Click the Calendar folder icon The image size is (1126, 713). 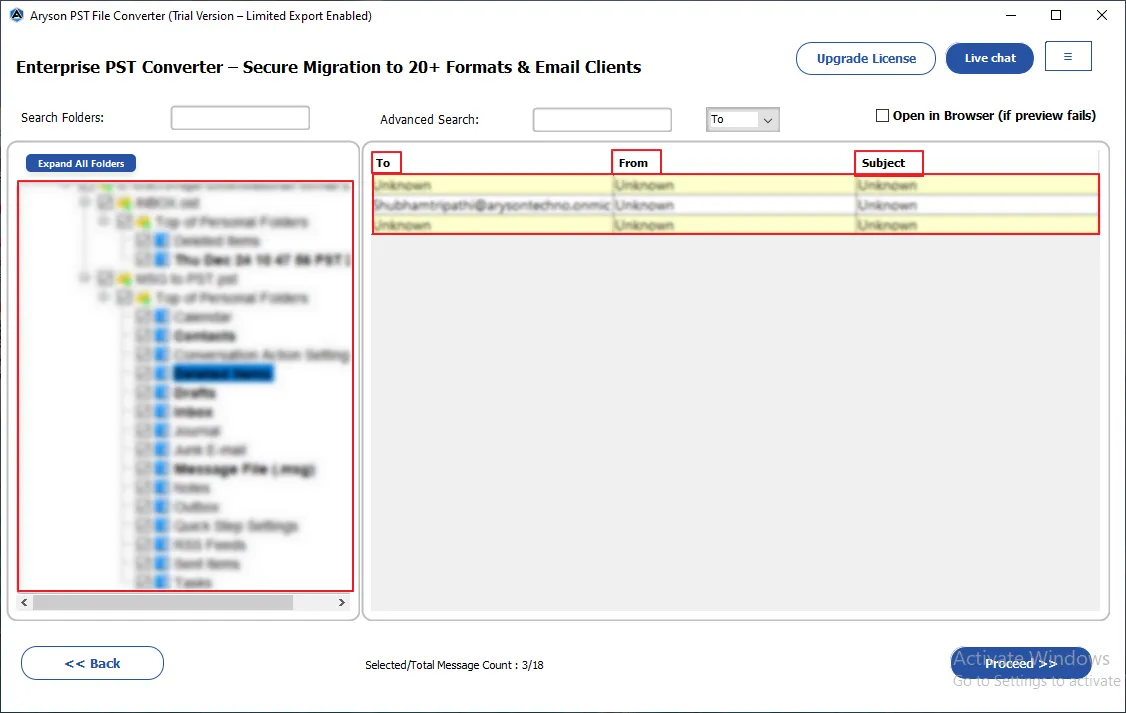pos(161,317)
